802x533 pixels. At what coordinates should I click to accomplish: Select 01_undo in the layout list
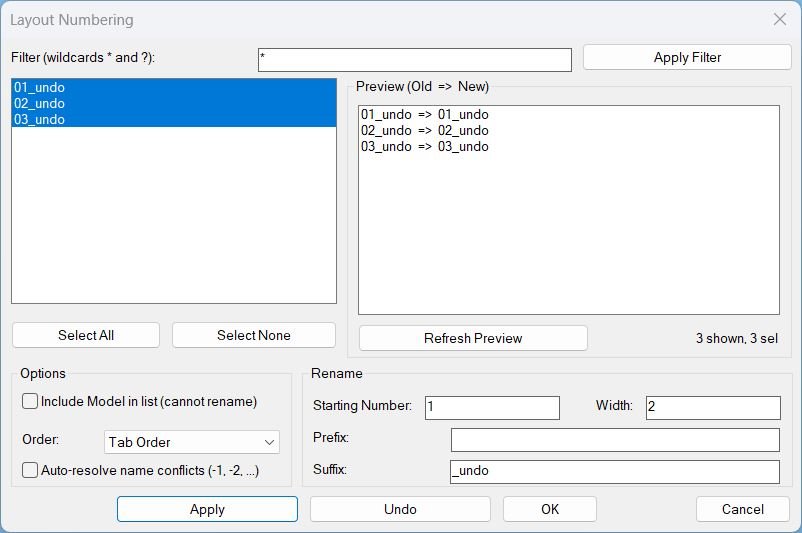pos(40,88)
